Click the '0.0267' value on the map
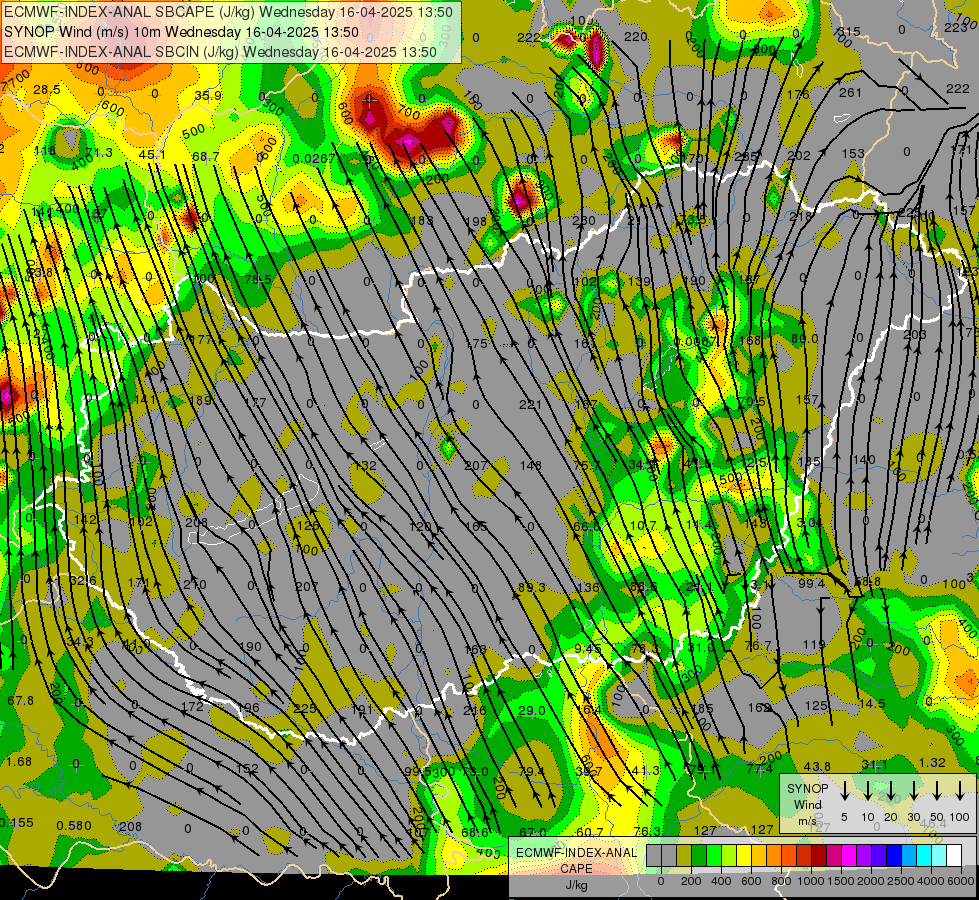The width and height of the screenshot is (979, 900). coord(313,159)
